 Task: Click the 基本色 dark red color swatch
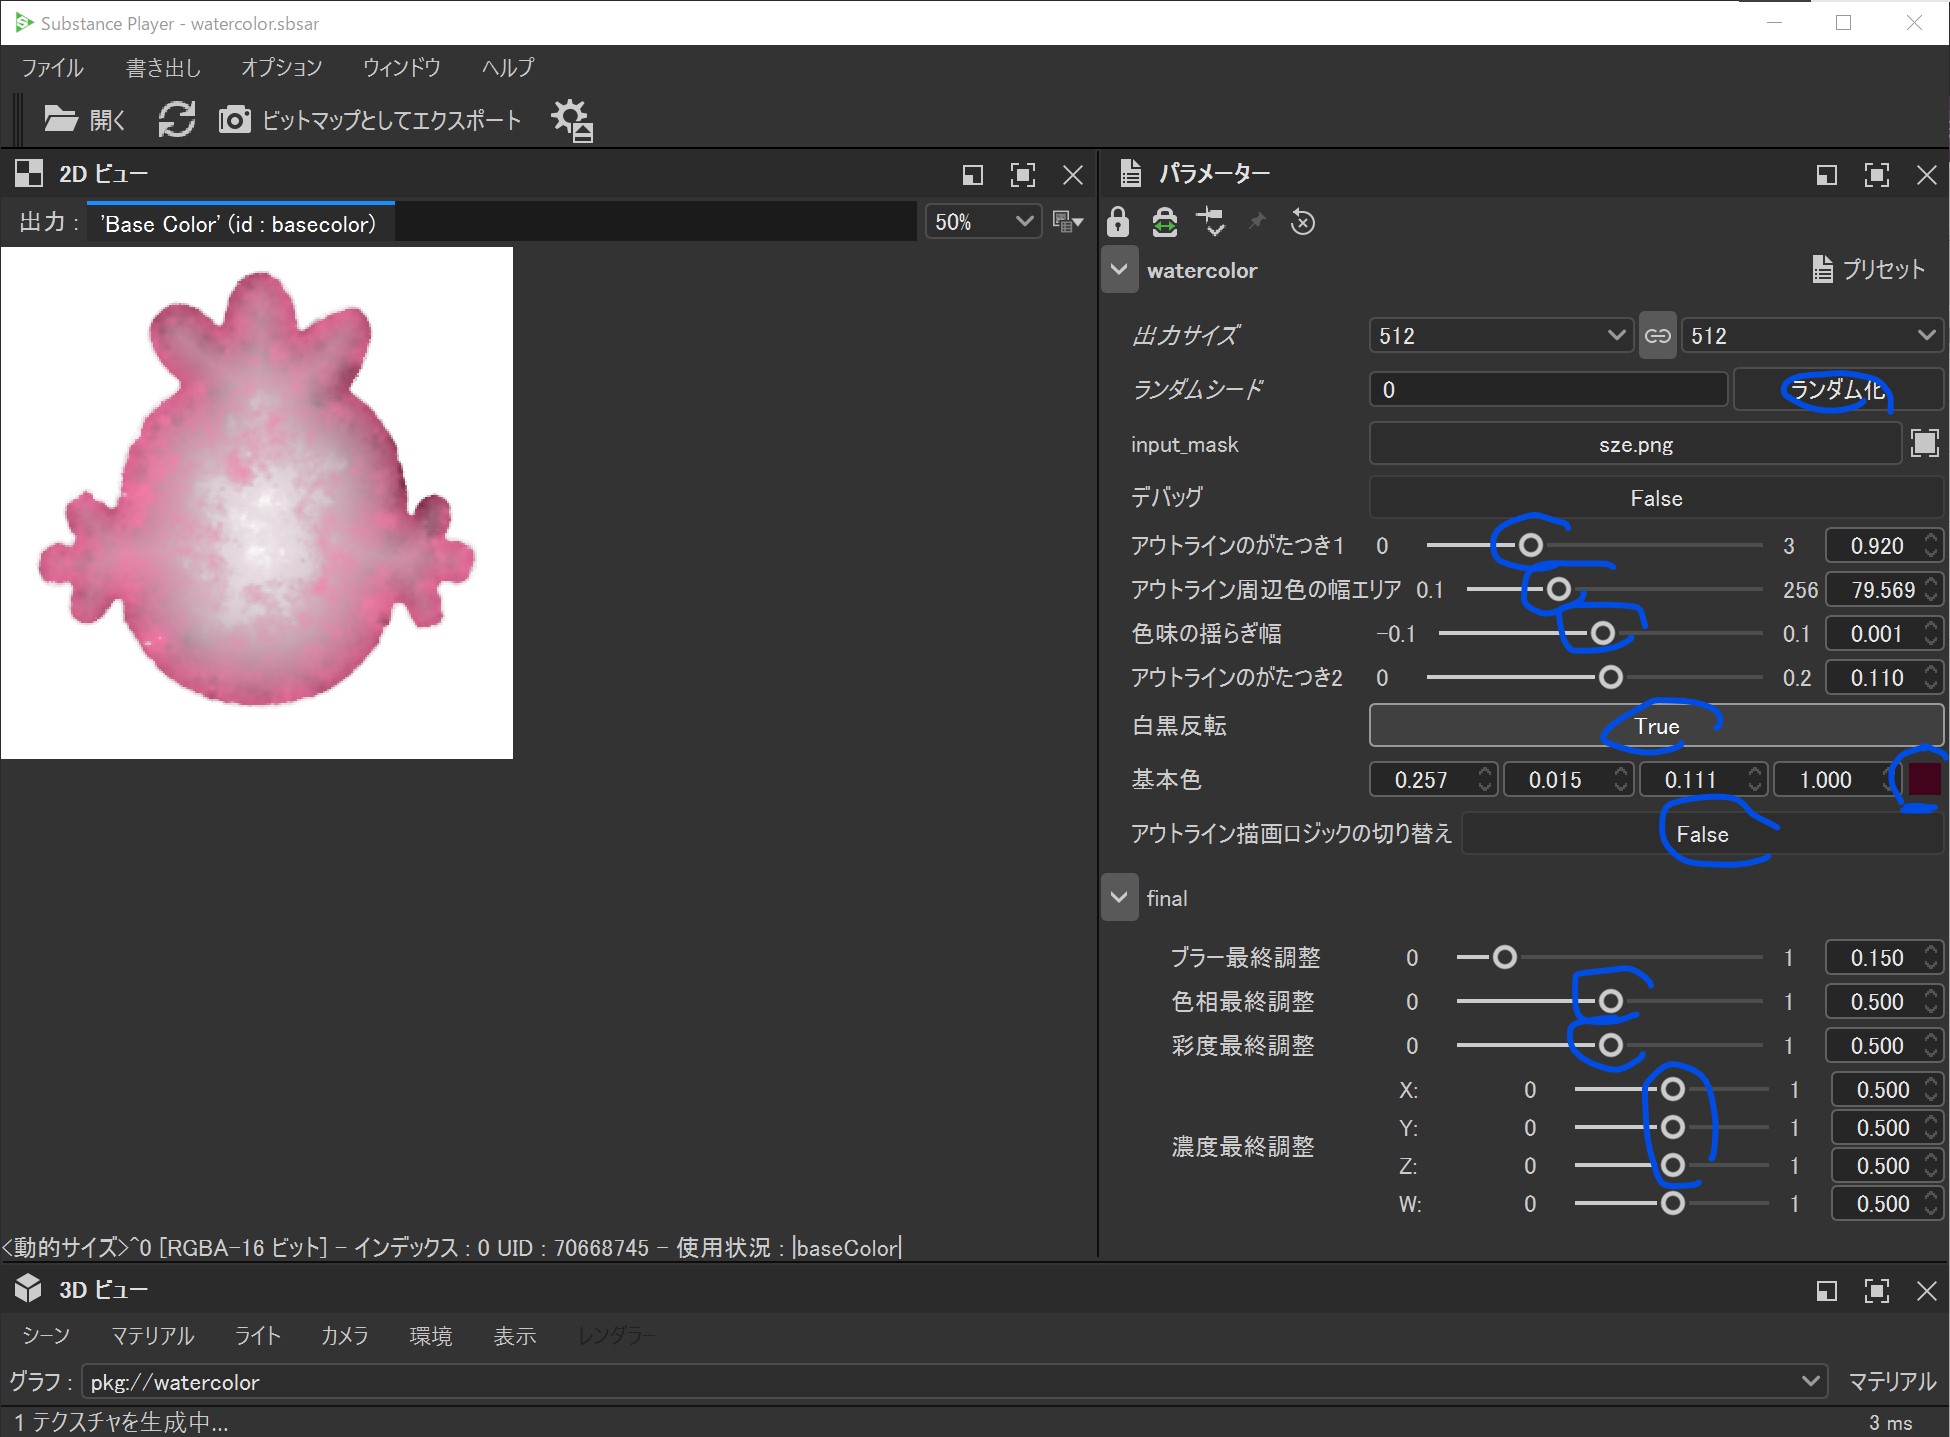click(1924, 779)
